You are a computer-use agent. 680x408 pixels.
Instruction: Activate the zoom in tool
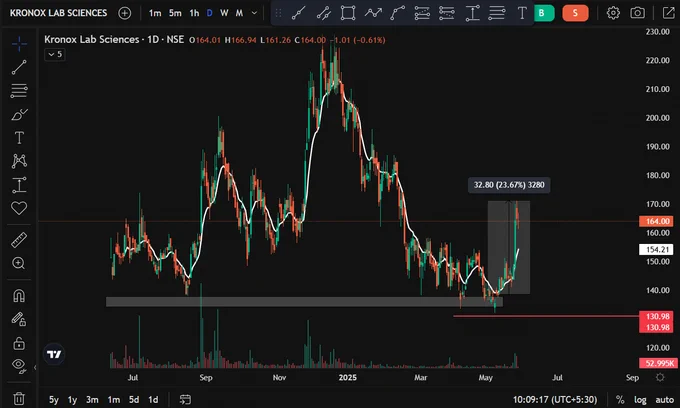19,263
